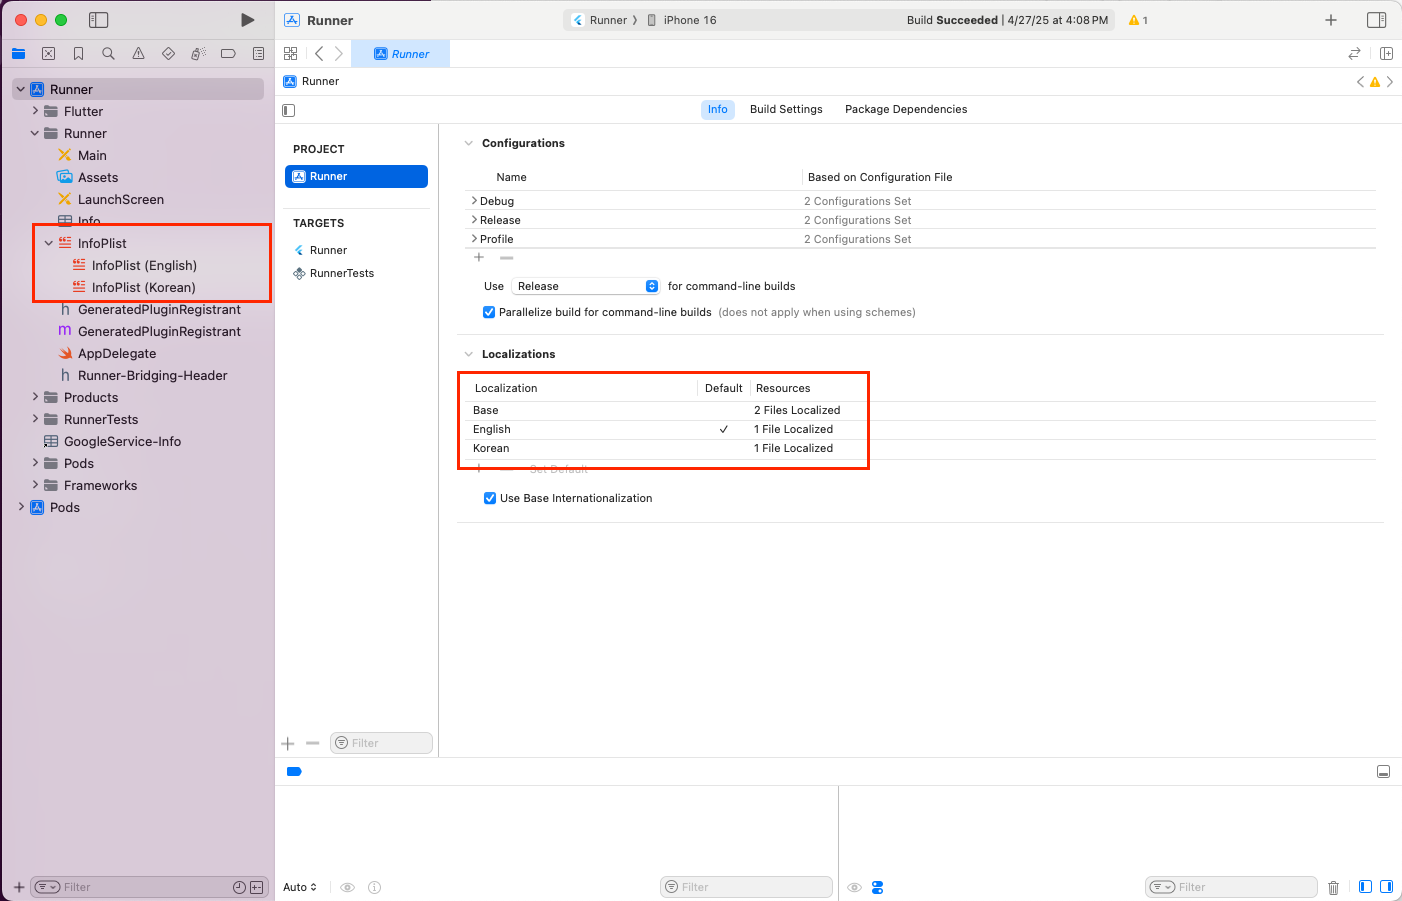This screenshot has width=1402, height=901.
Task: Open the Bookmark navigator
Action: pyautogui.click(x=78, y=54)
